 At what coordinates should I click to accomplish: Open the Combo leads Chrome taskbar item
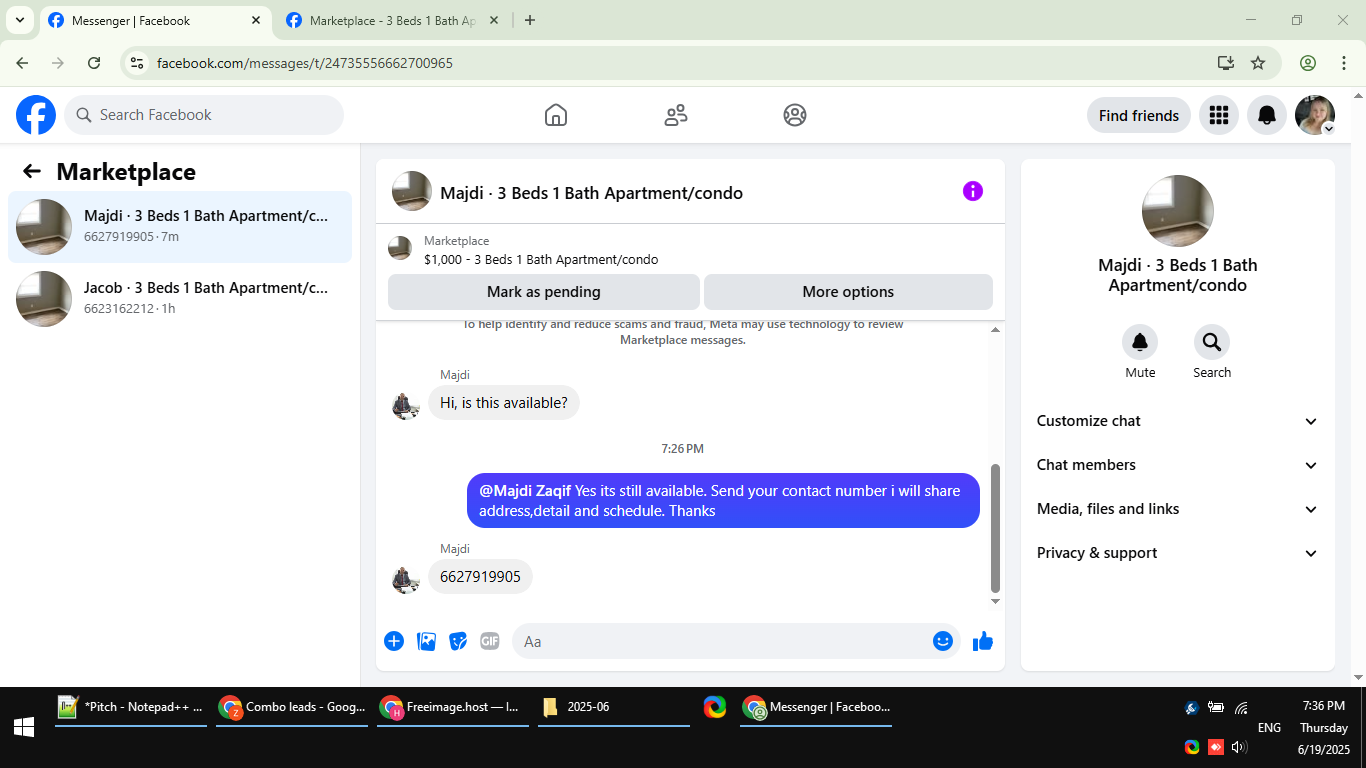[x=292, y=707]
